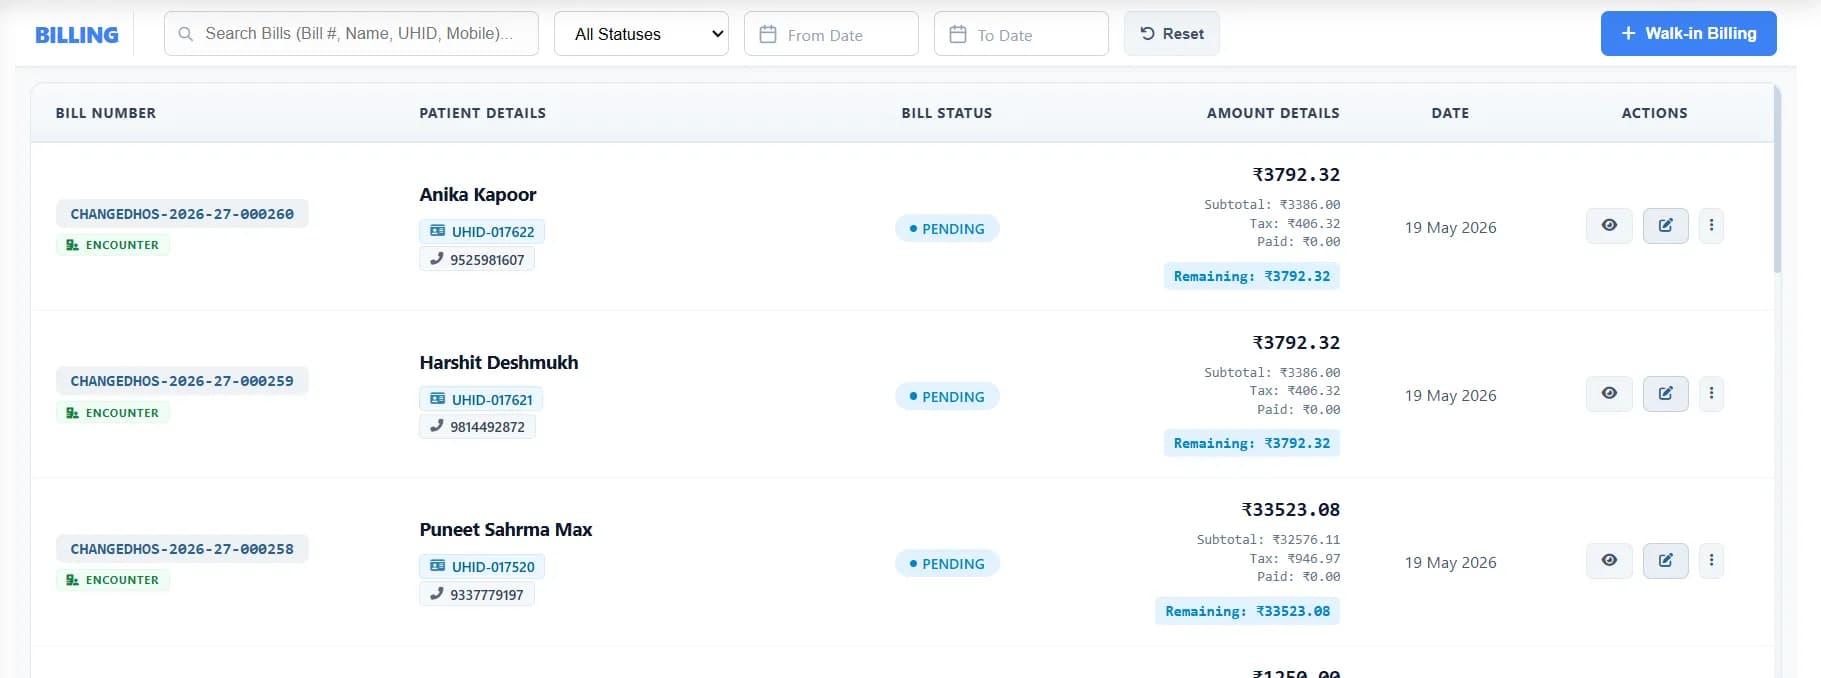Click date 19 May 2026 for Anika Kapoor
The width and height of the screenshot is (1821, 678).
point(1450,228)
